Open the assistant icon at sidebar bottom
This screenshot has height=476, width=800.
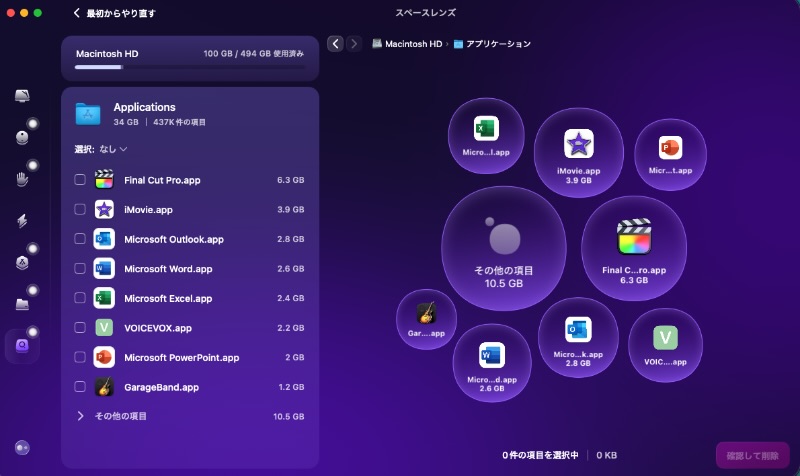click(22, 448)
